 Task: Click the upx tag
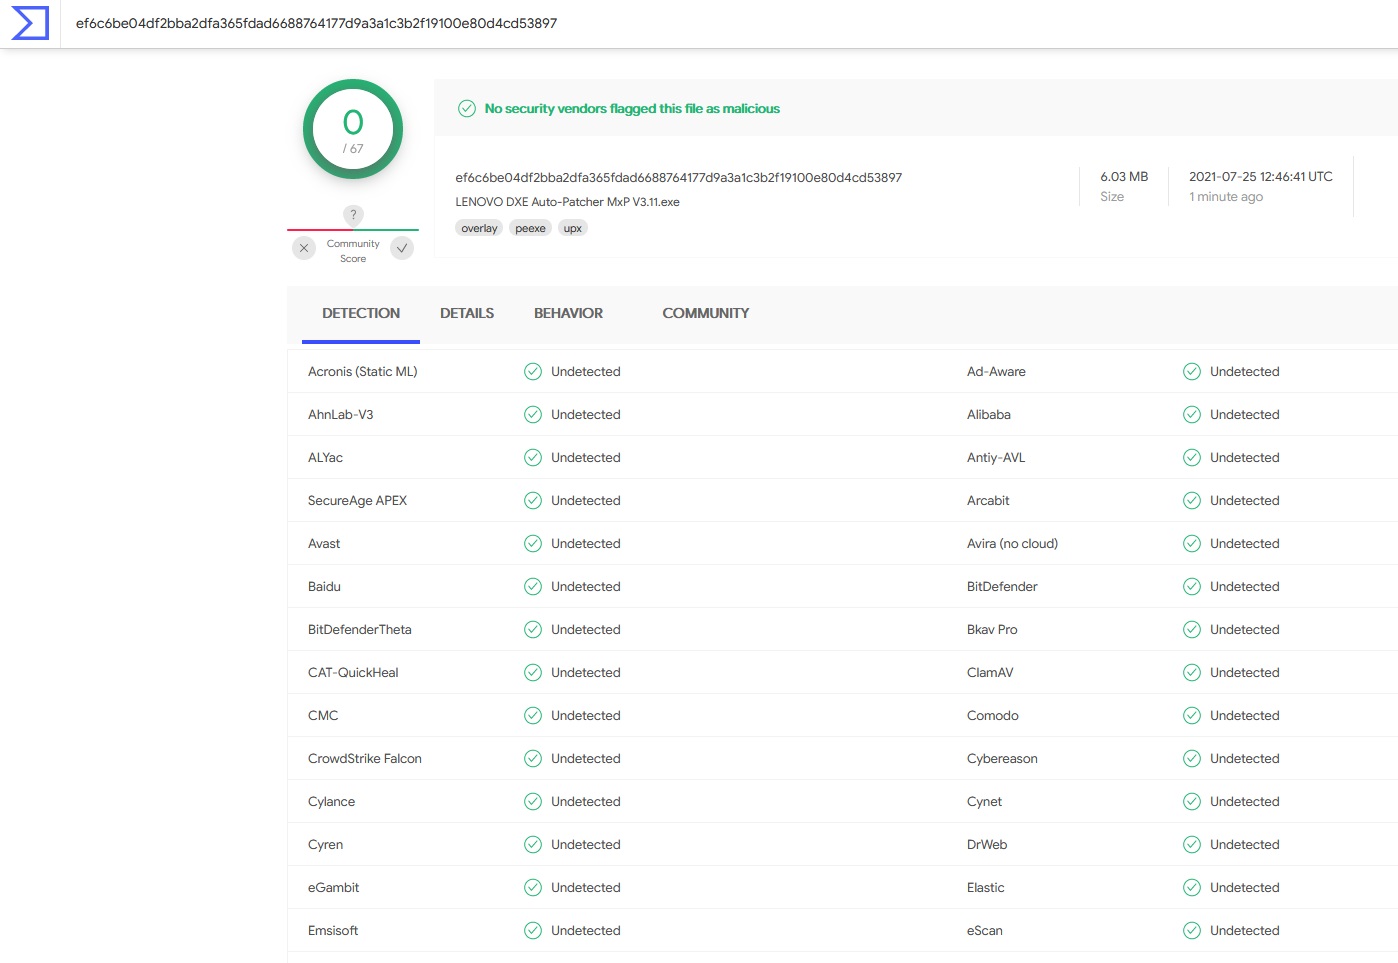coord(572,229)
